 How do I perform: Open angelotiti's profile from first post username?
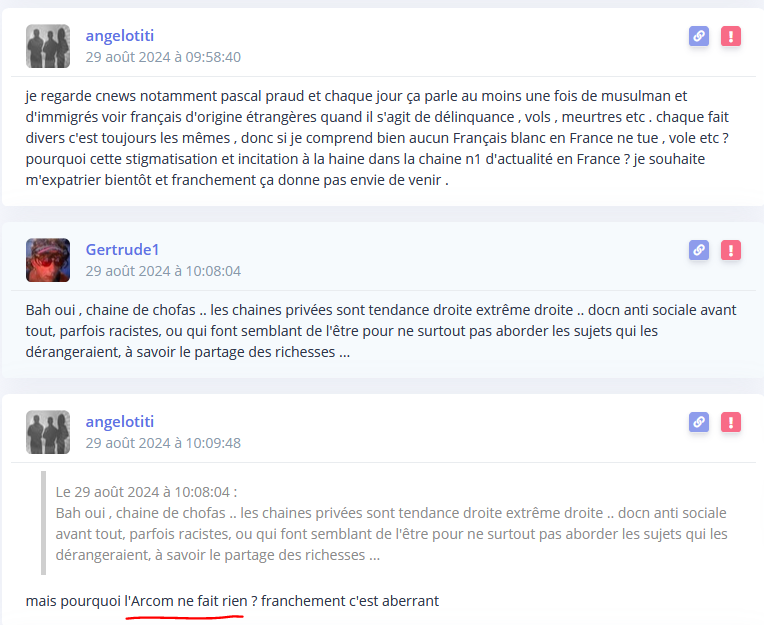pyautogui.click(x=120, y=36)
